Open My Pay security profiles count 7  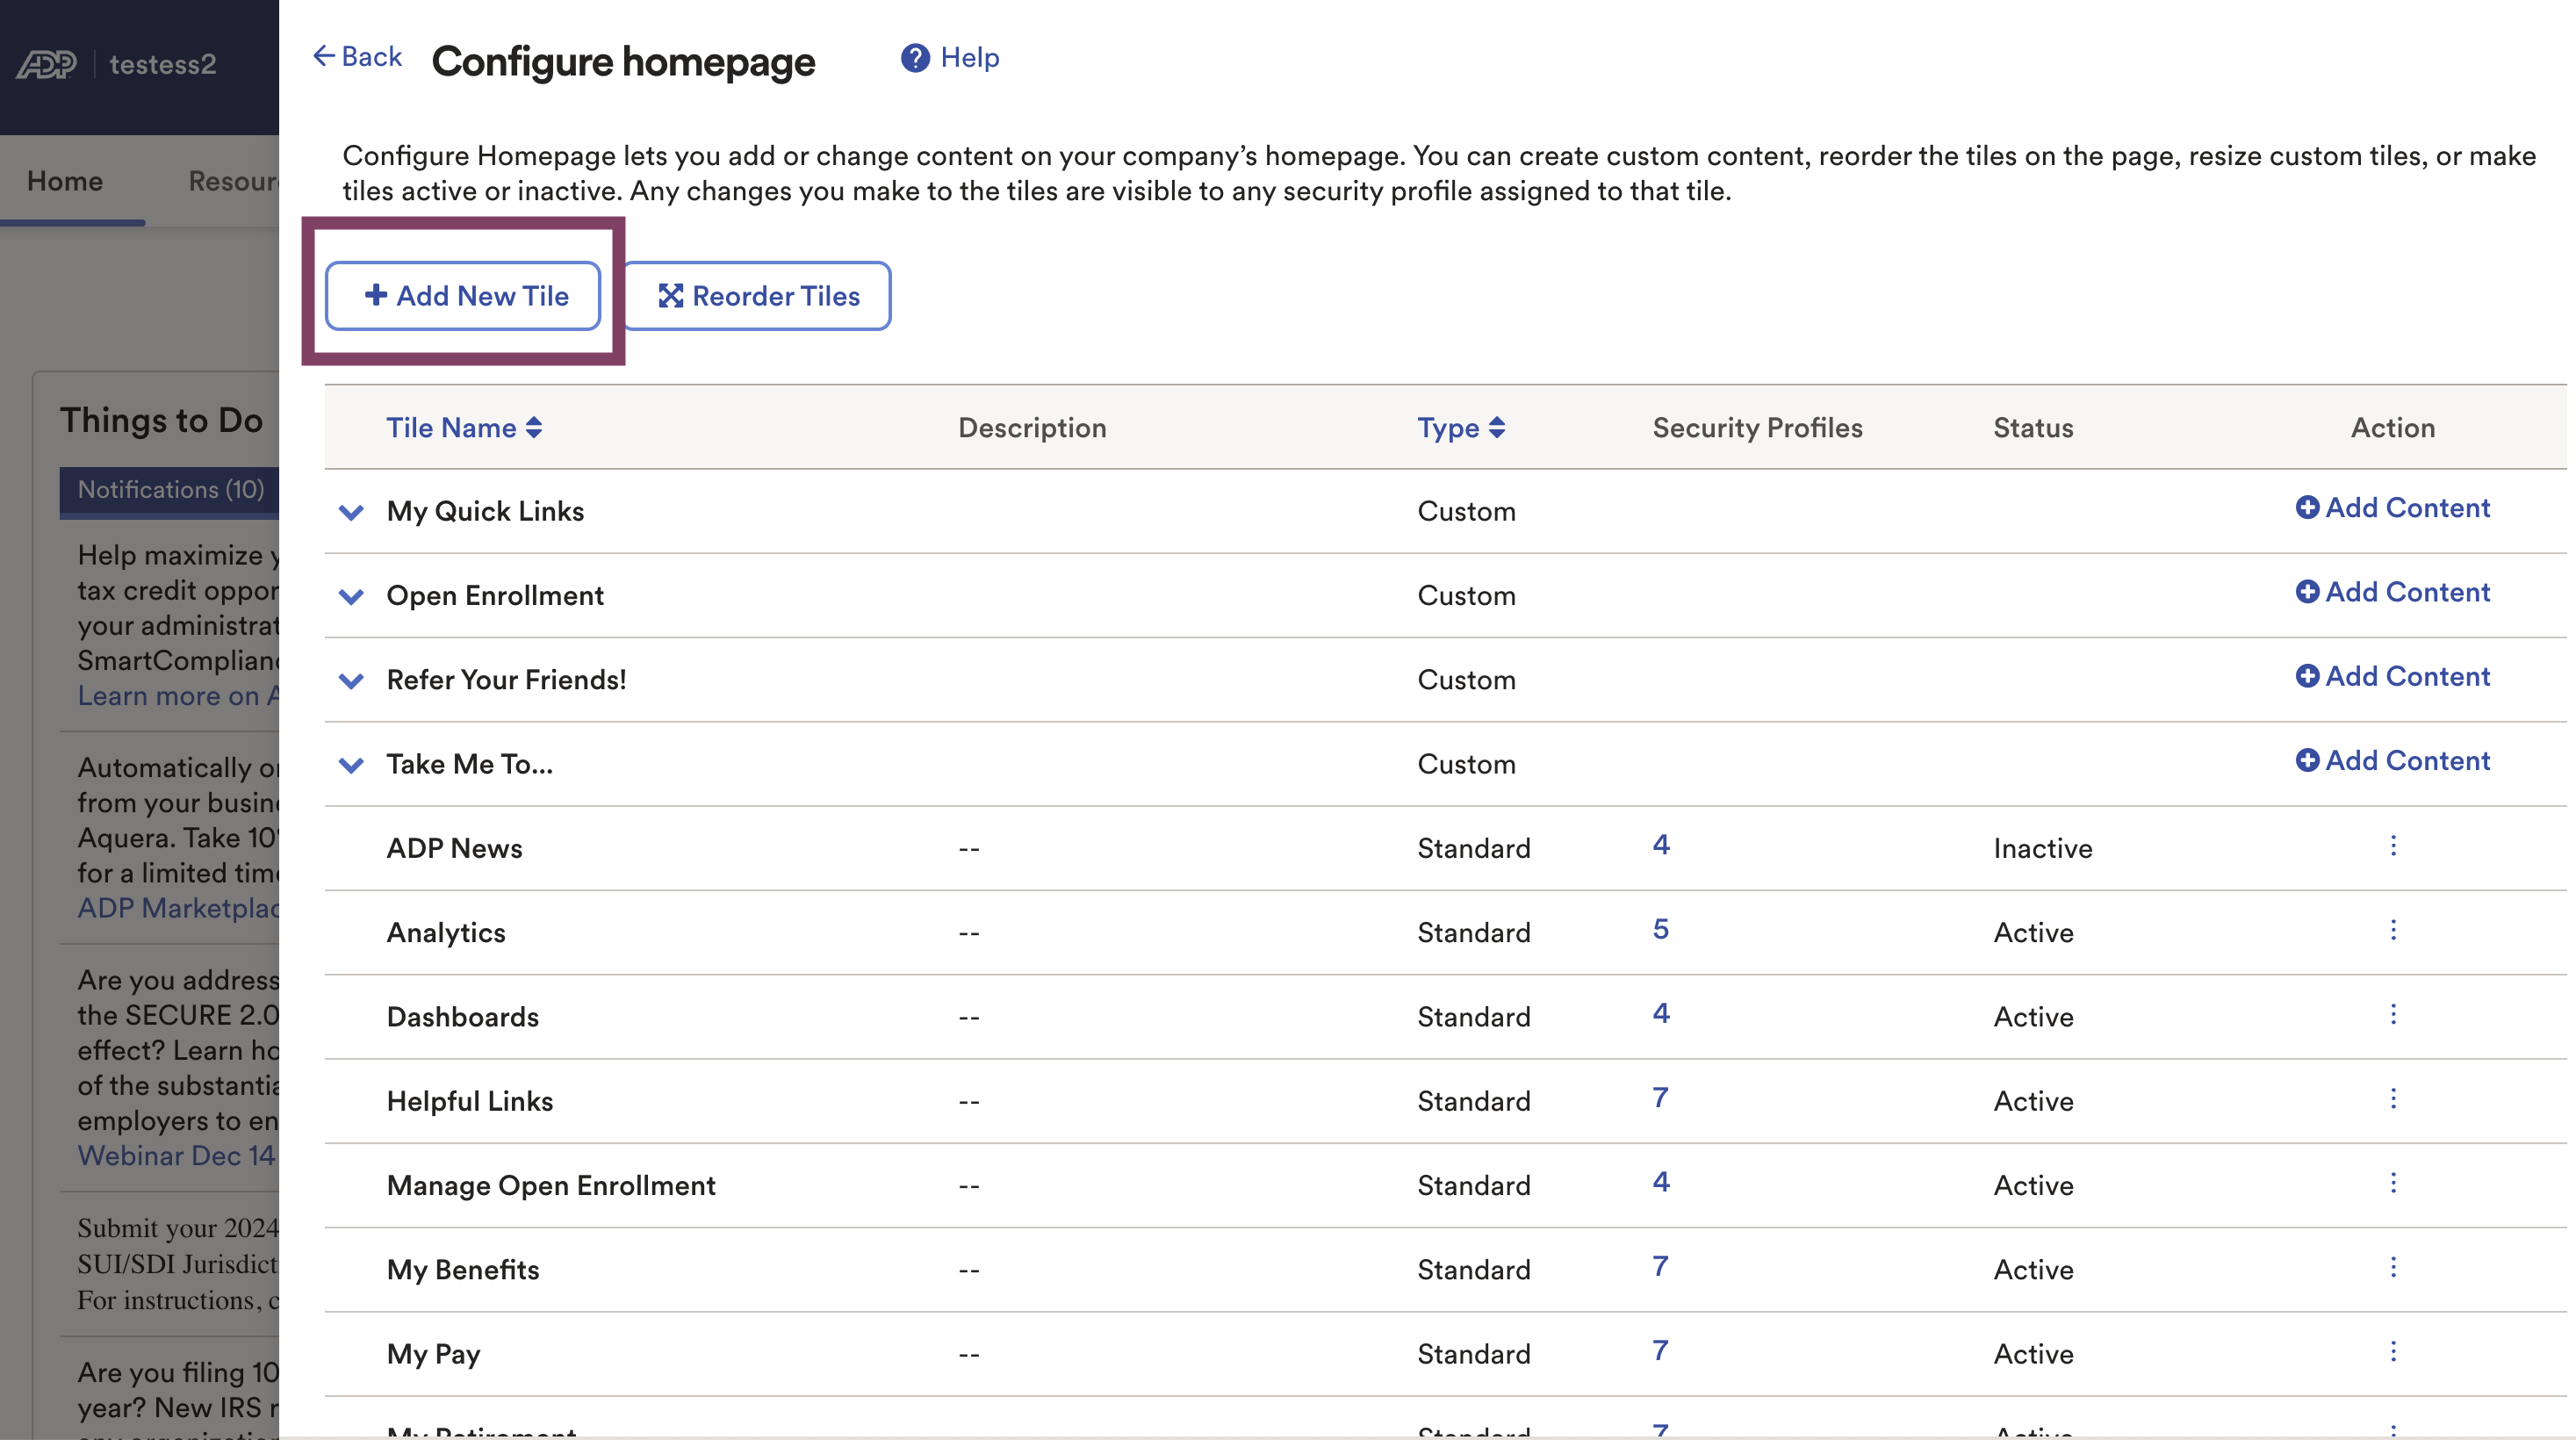[x=1660, y=1351]
